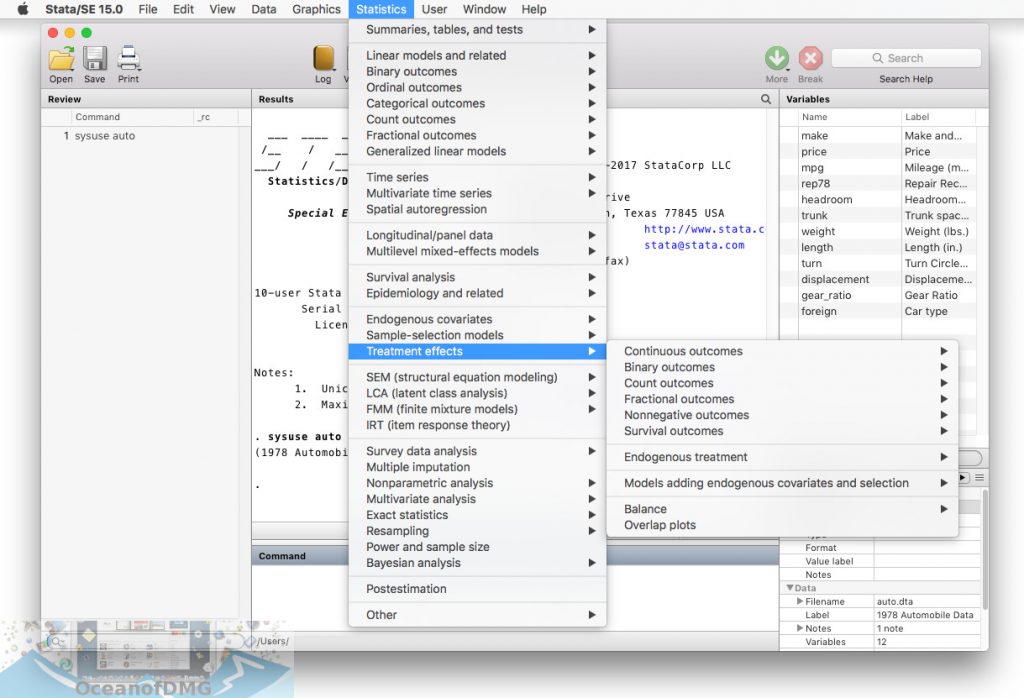
Task: Select SEM (structural equation modeling) item
Action: [x=477, y=377]
